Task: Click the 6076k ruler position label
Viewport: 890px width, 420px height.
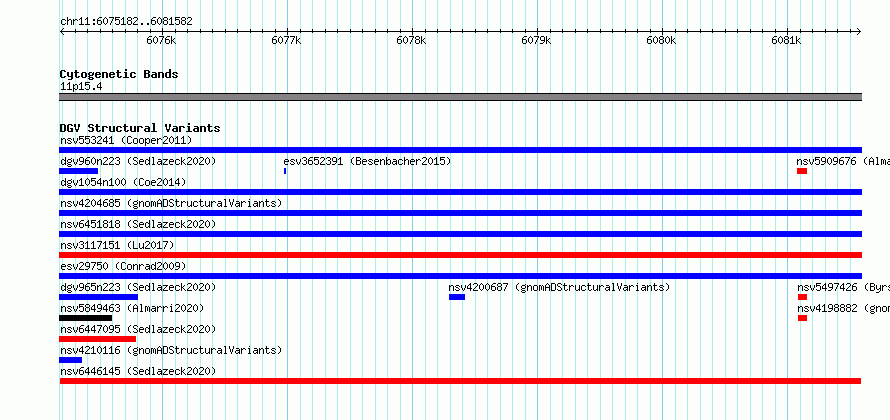Action: pos(161,40)
